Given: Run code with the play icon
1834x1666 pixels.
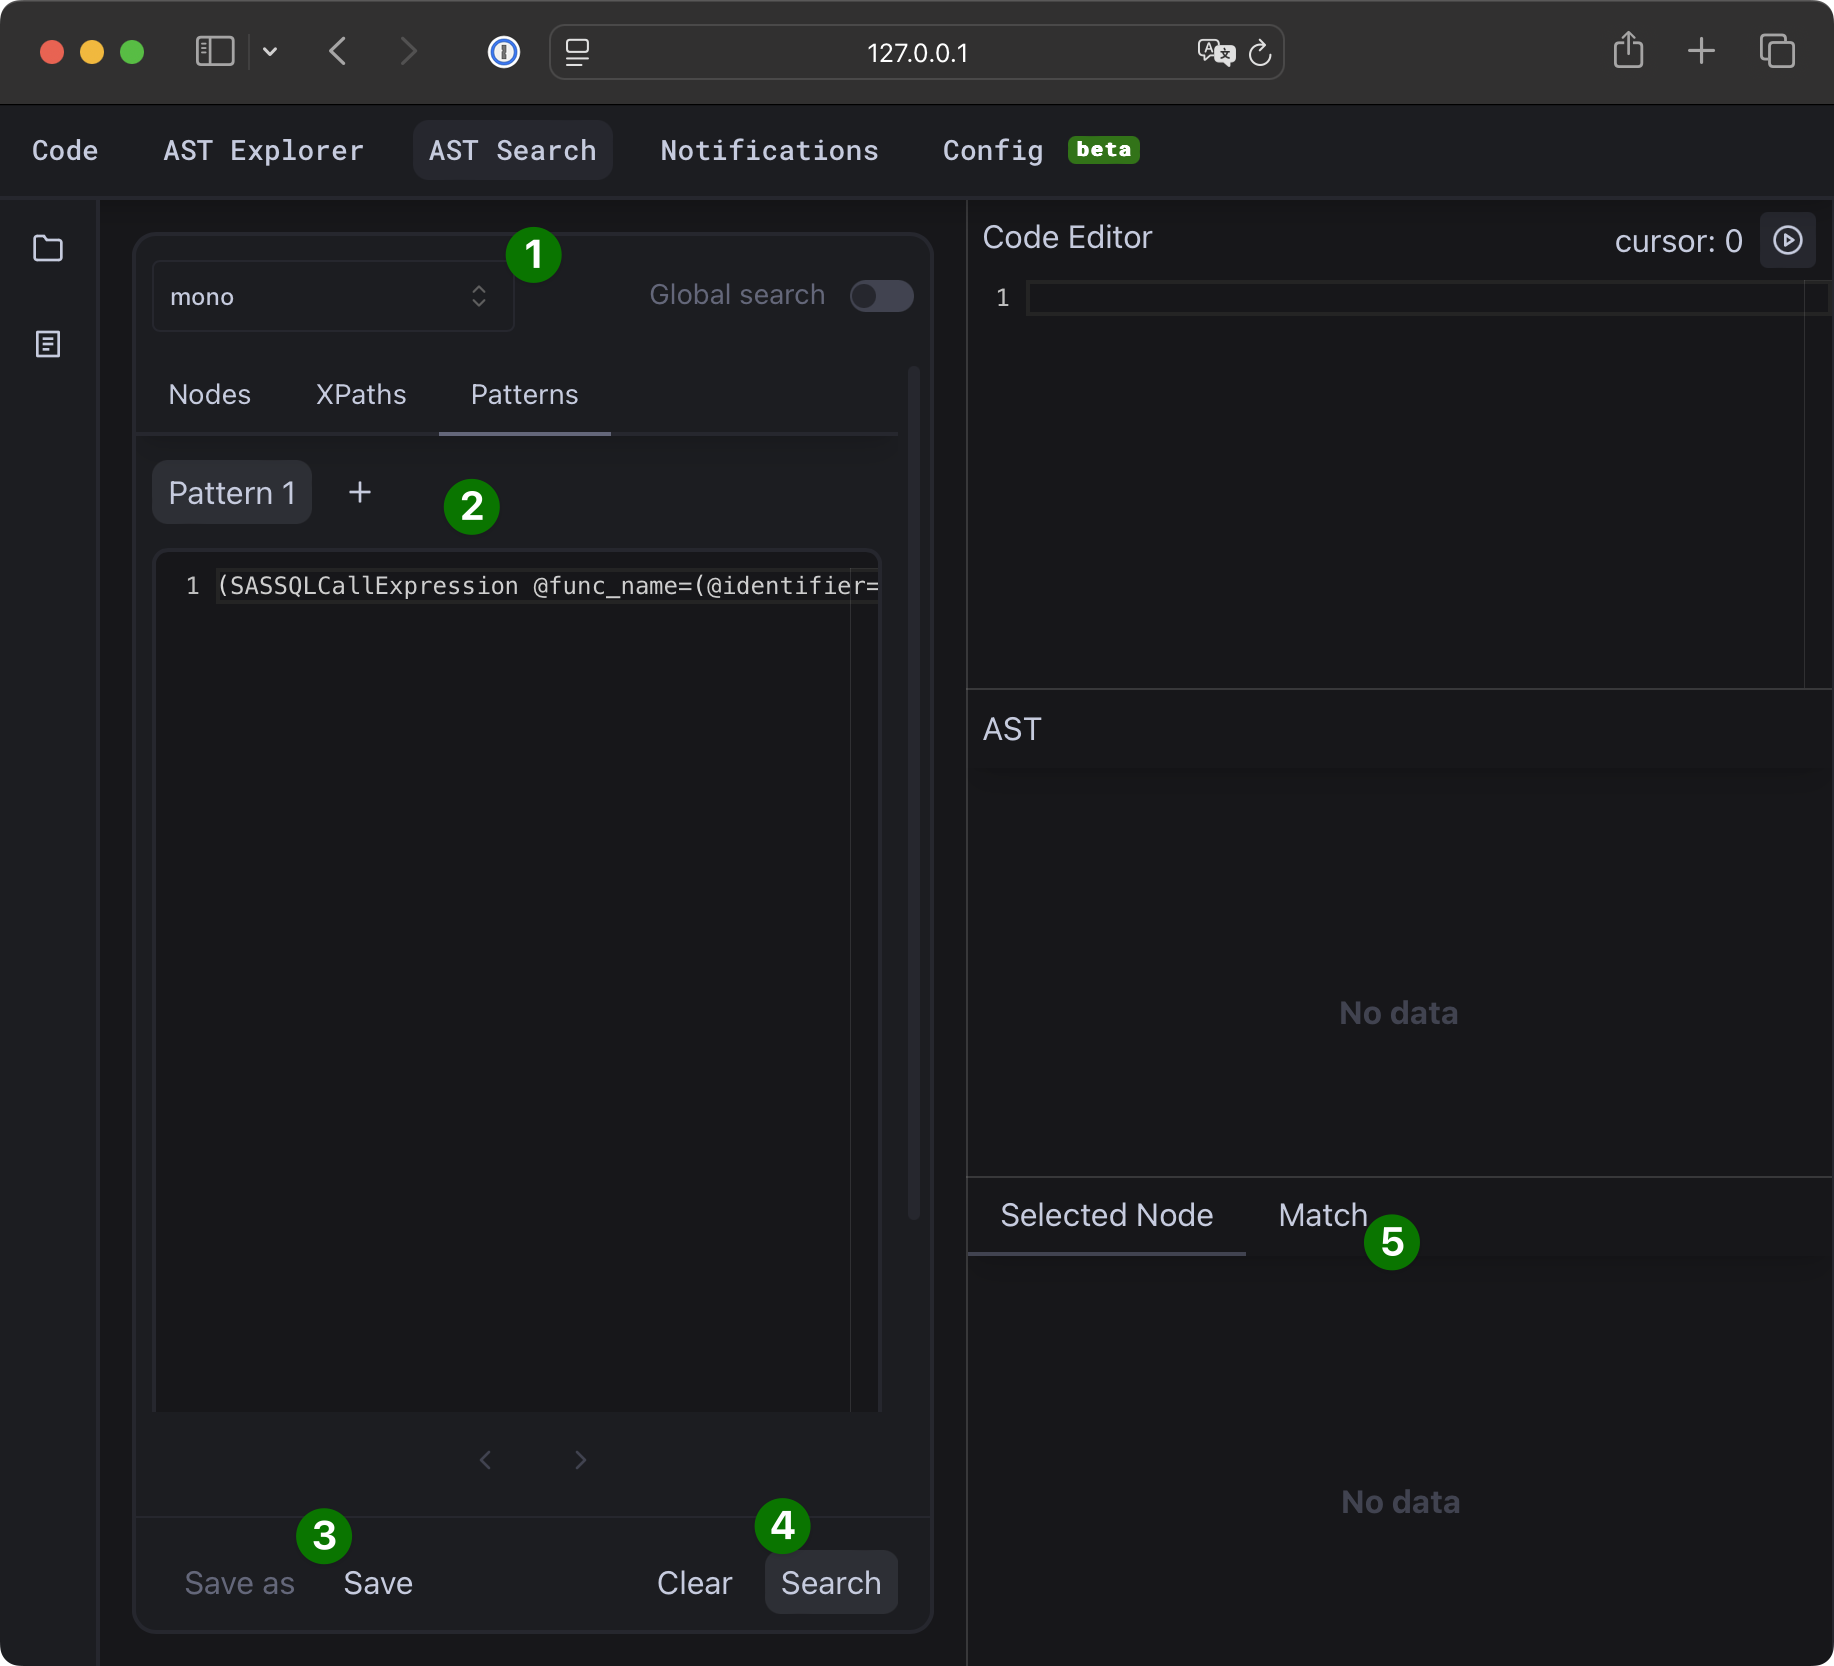Looking at the screenshot, I should [1787, 240].
